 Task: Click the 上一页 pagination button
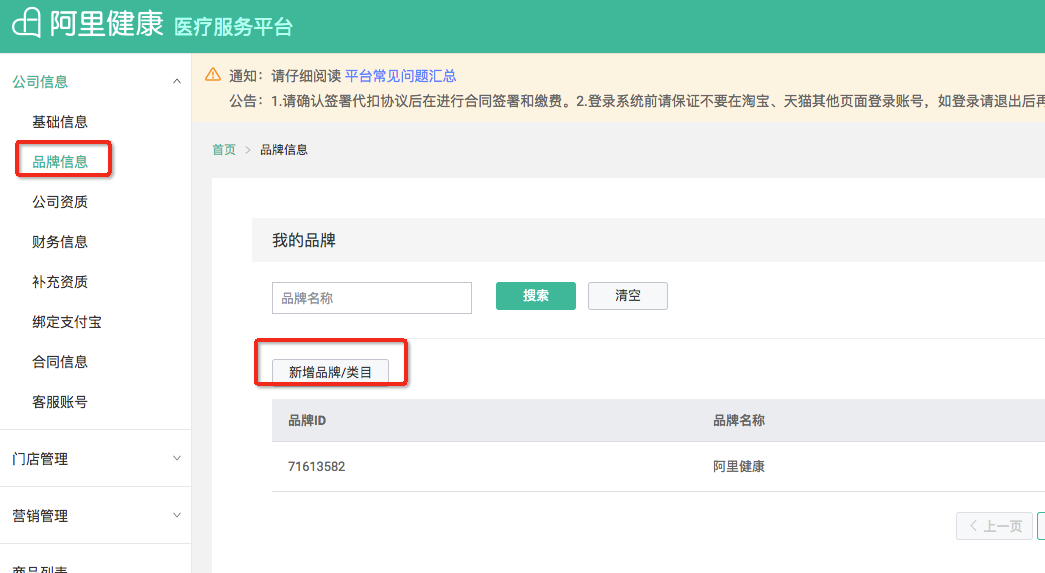click(994, 526)
